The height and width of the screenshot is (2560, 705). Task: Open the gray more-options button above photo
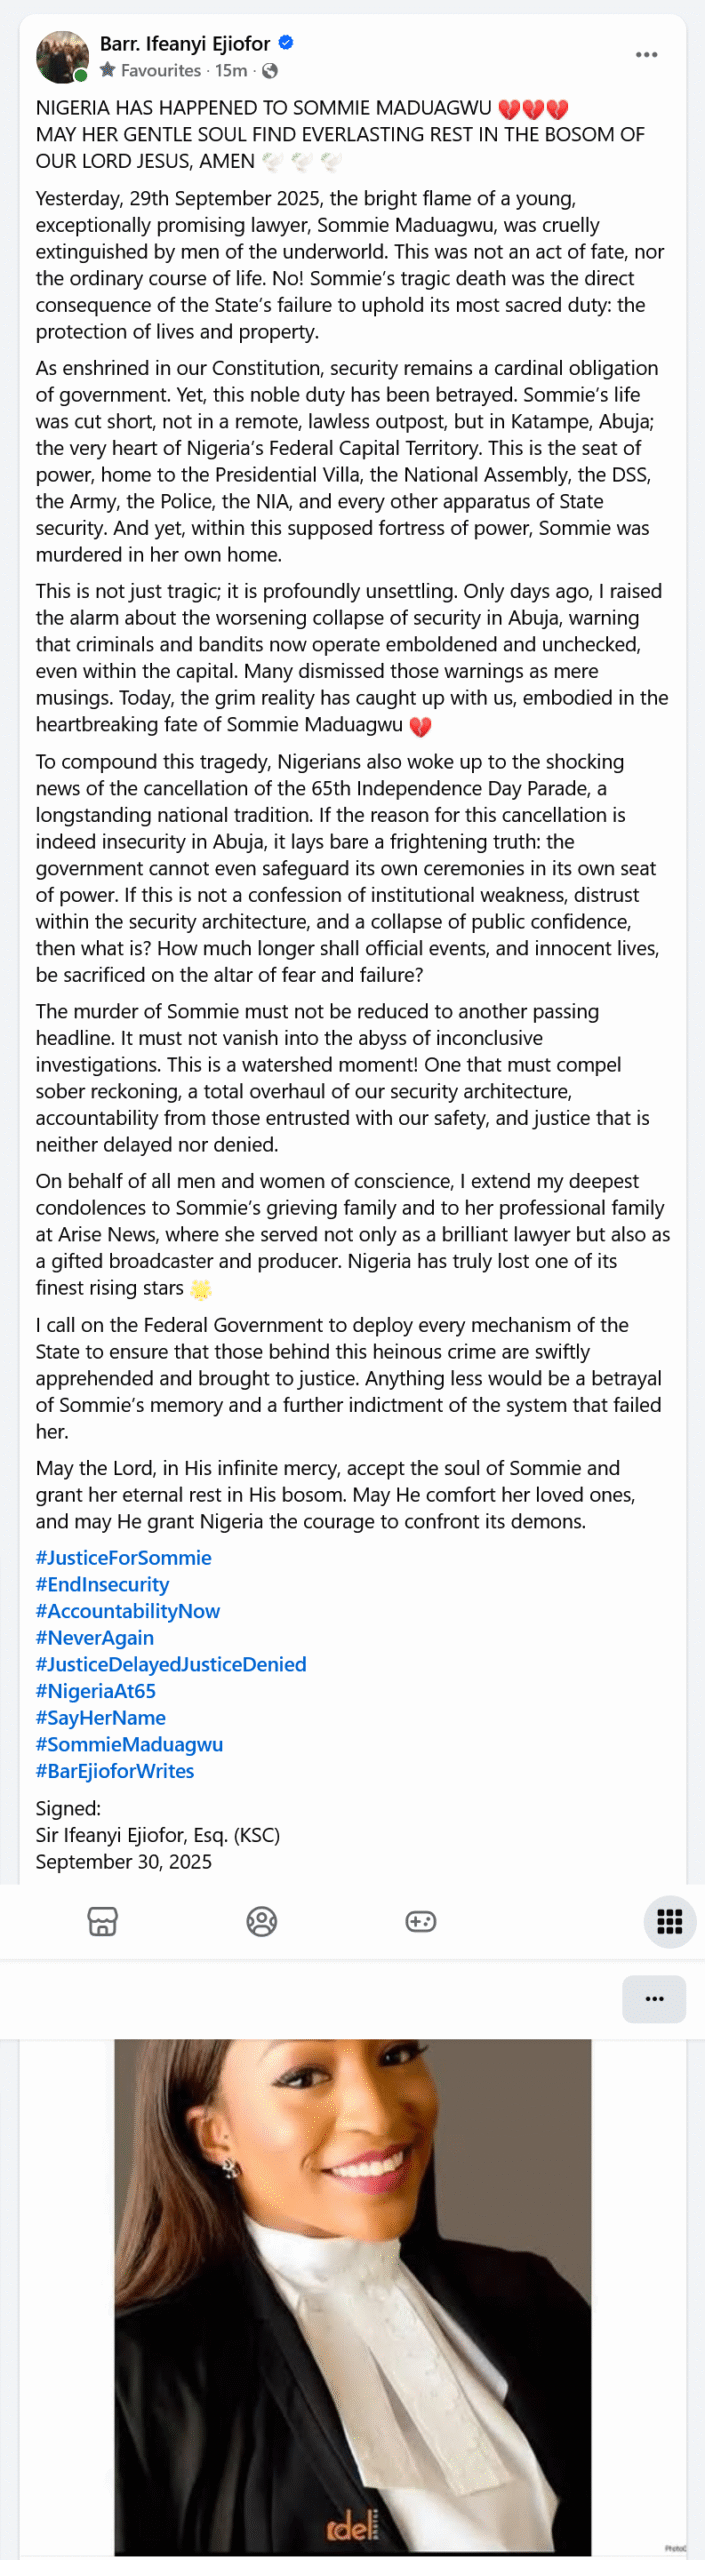[654, 1998]
